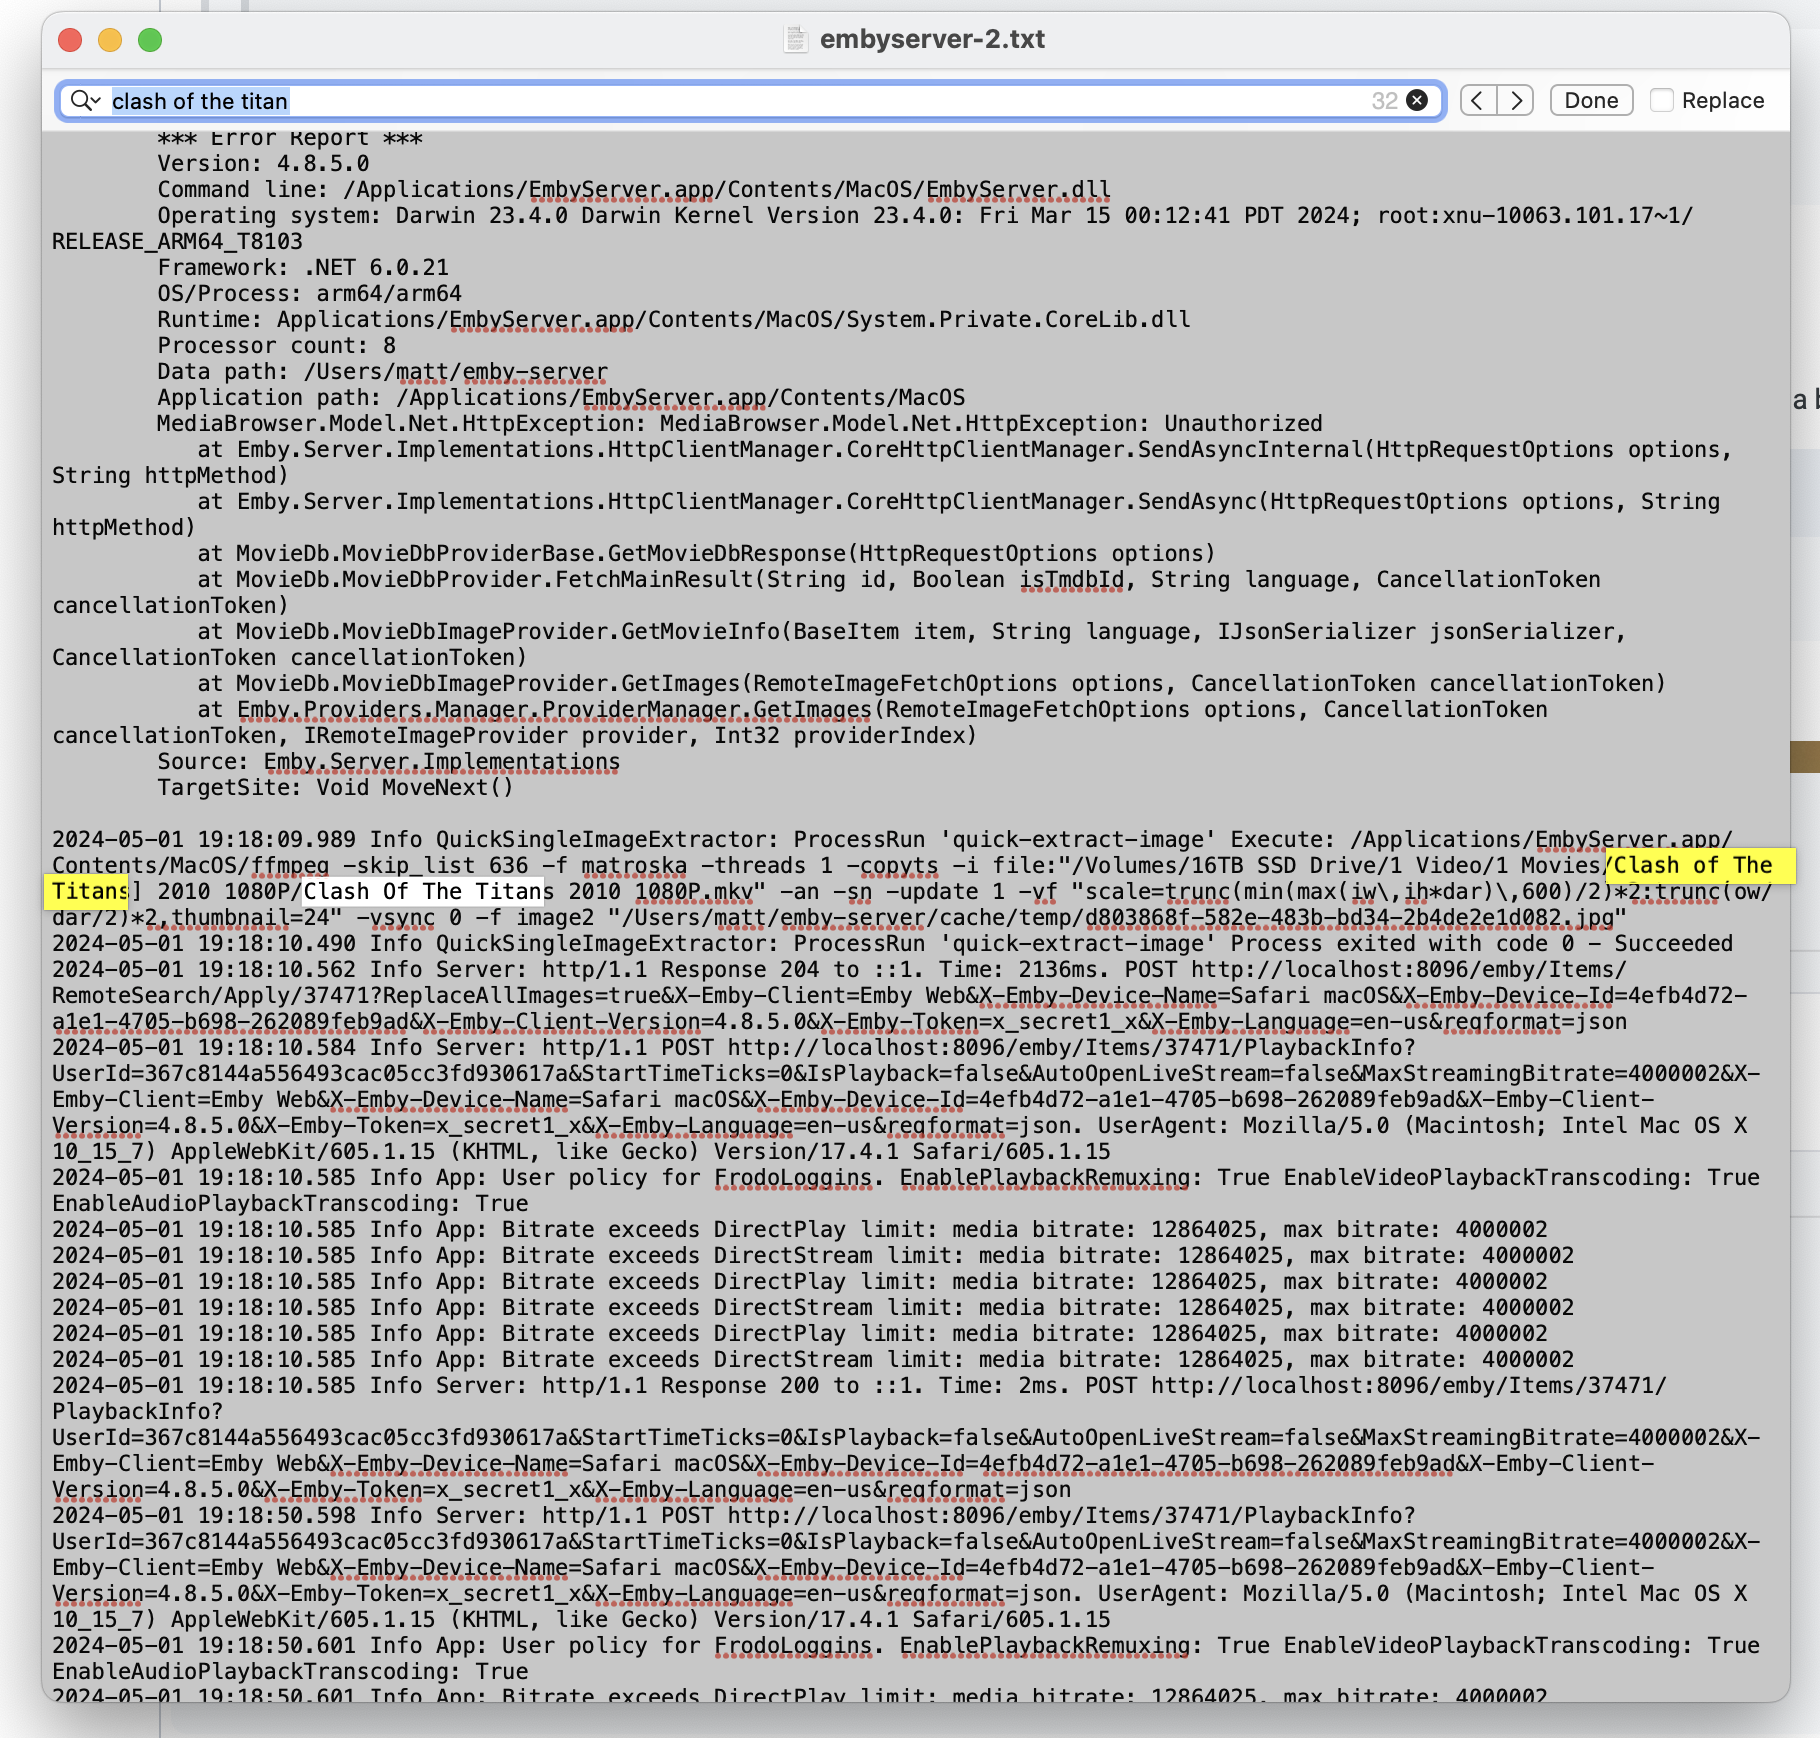Open the search options magnifier dropdown
Screen dimensions: 1820x1738
click(x=86, y=101)
